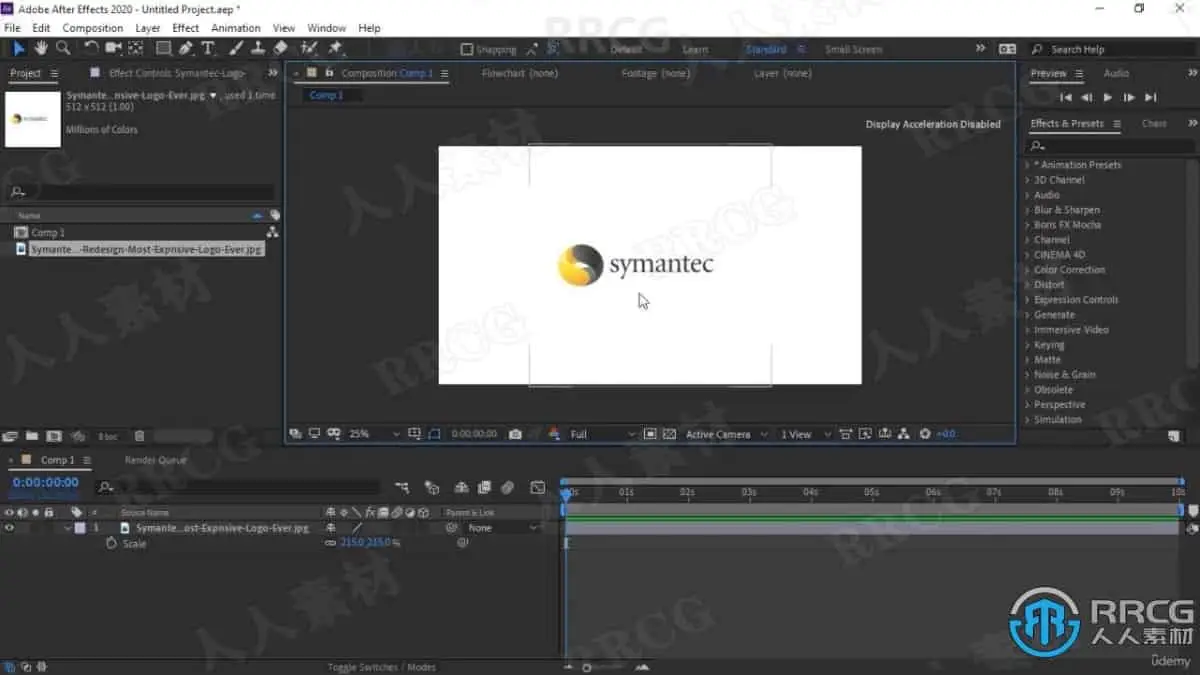Hide the Symantec layer eye toggle
The height and width of the screenshot is (675, 1200).
9,528
